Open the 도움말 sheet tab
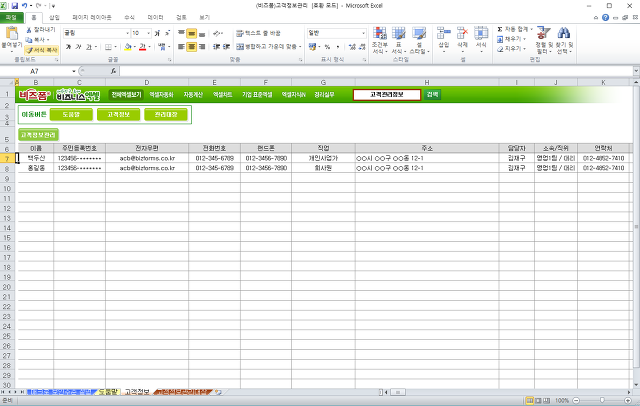This screenshot has width=640, height=406. (108, 392)
